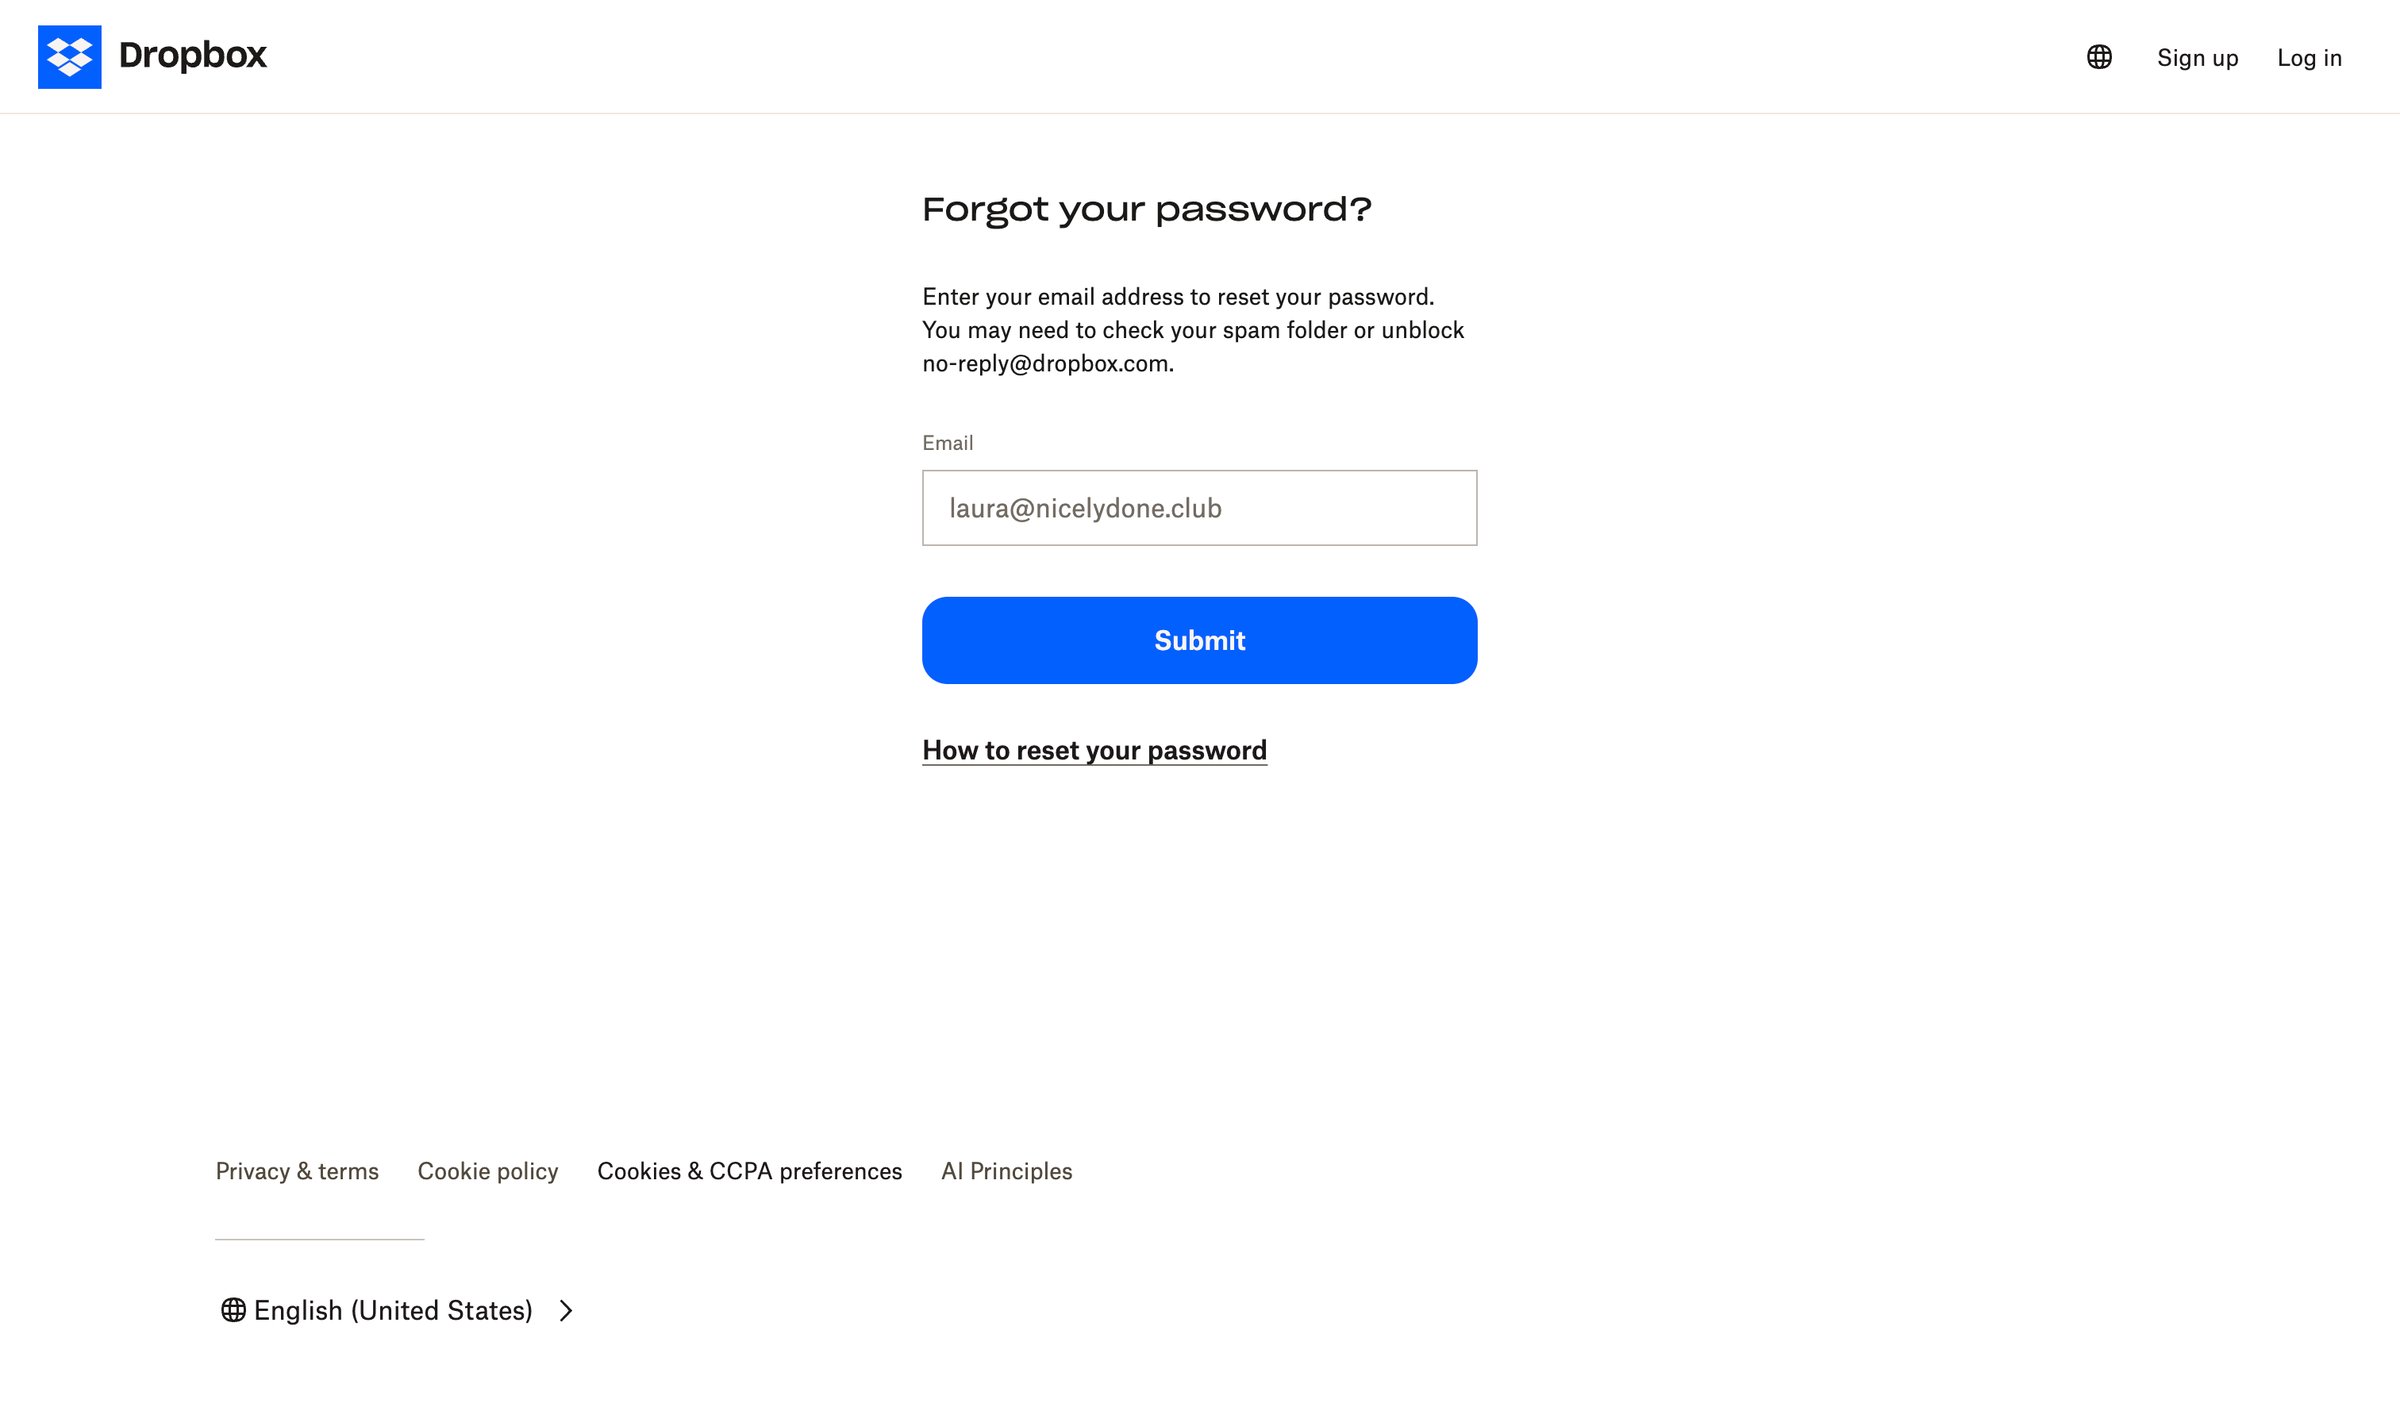Click the blue Submit button
2400x1411 pixels.
pos(1199,640)
